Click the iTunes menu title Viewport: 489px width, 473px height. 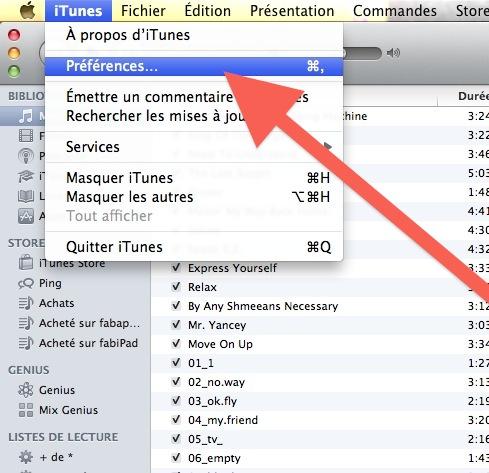tap(78, 11)
